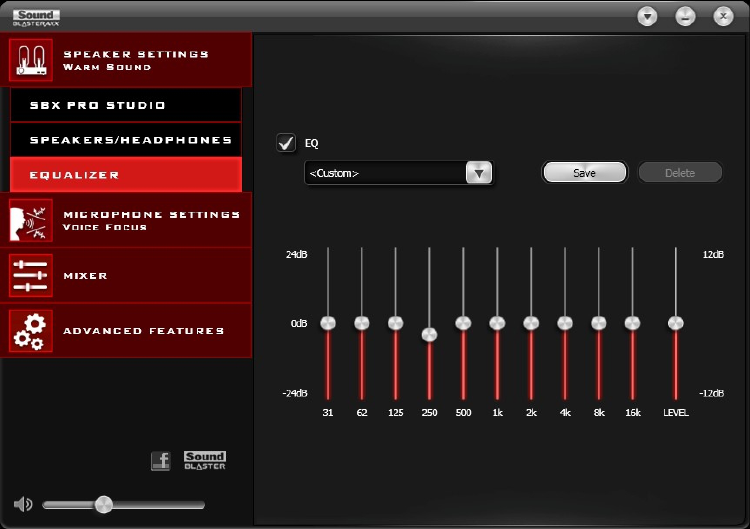Click the 8k band slider knob
Viewport: 750px width, 529px height.
[599, 323]
